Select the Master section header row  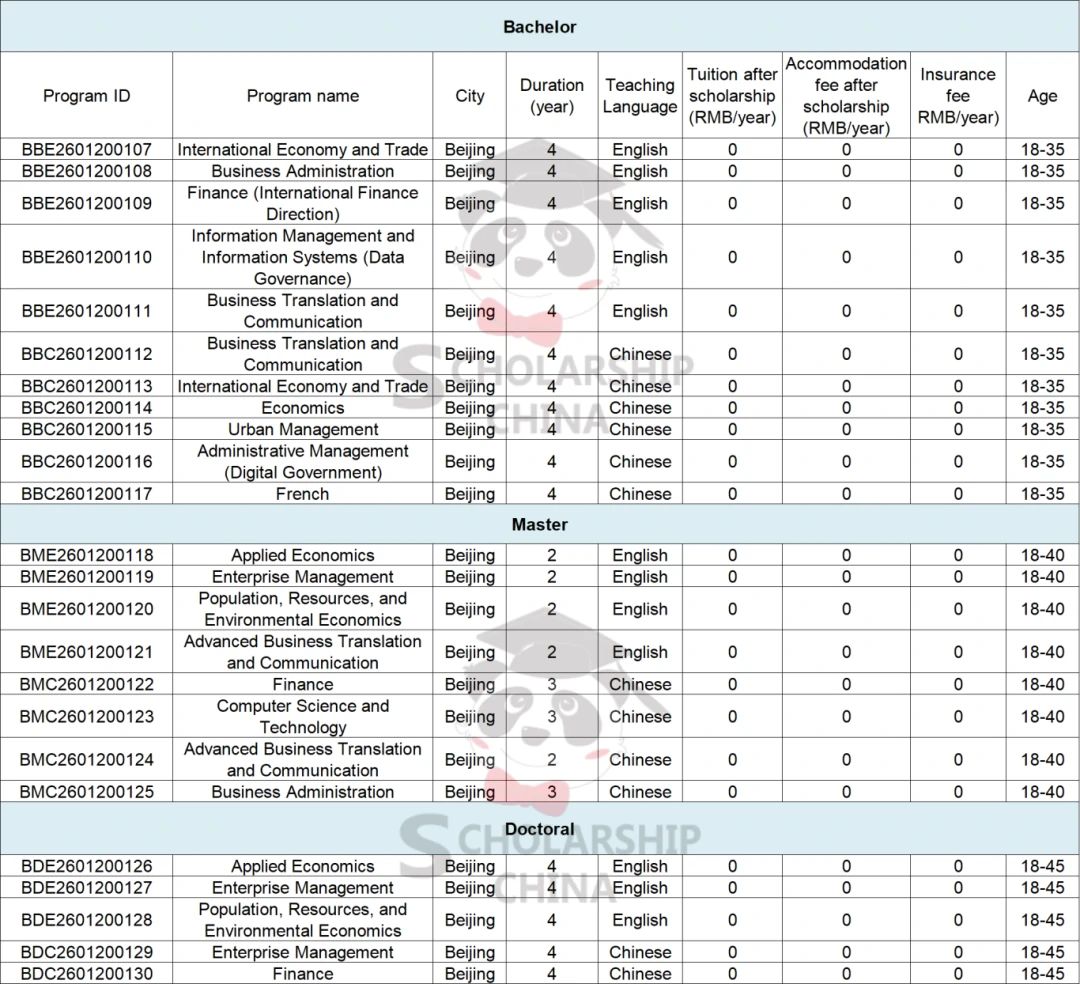539,524
